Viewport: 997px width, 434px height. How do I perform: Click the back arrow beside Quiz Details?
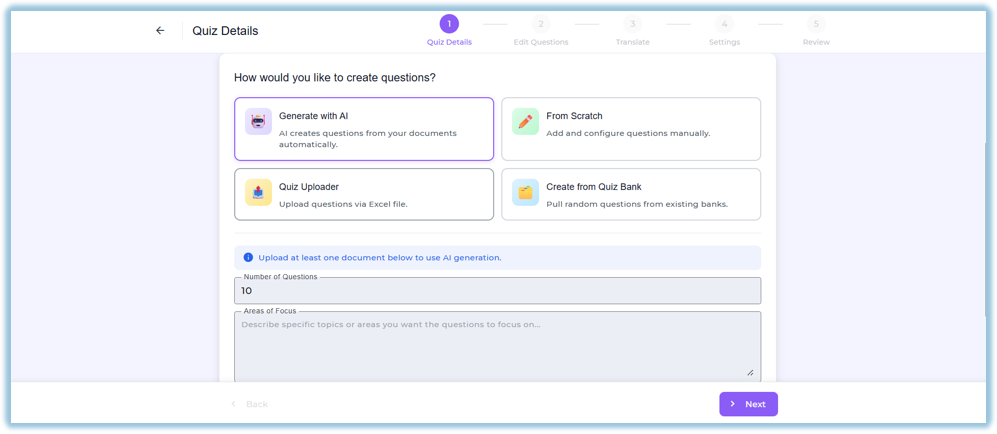pos(160,31)
